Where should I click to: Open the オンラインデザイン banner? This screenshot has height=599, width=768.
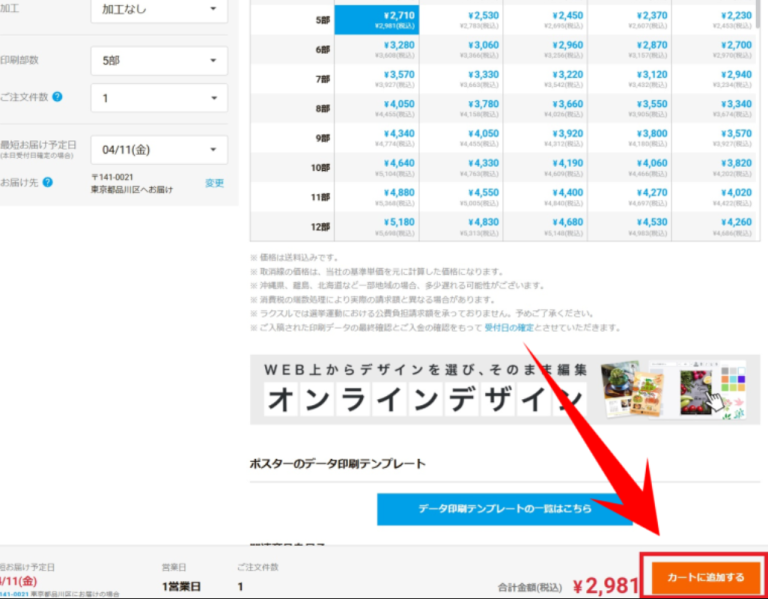click(x=504, y=388)
